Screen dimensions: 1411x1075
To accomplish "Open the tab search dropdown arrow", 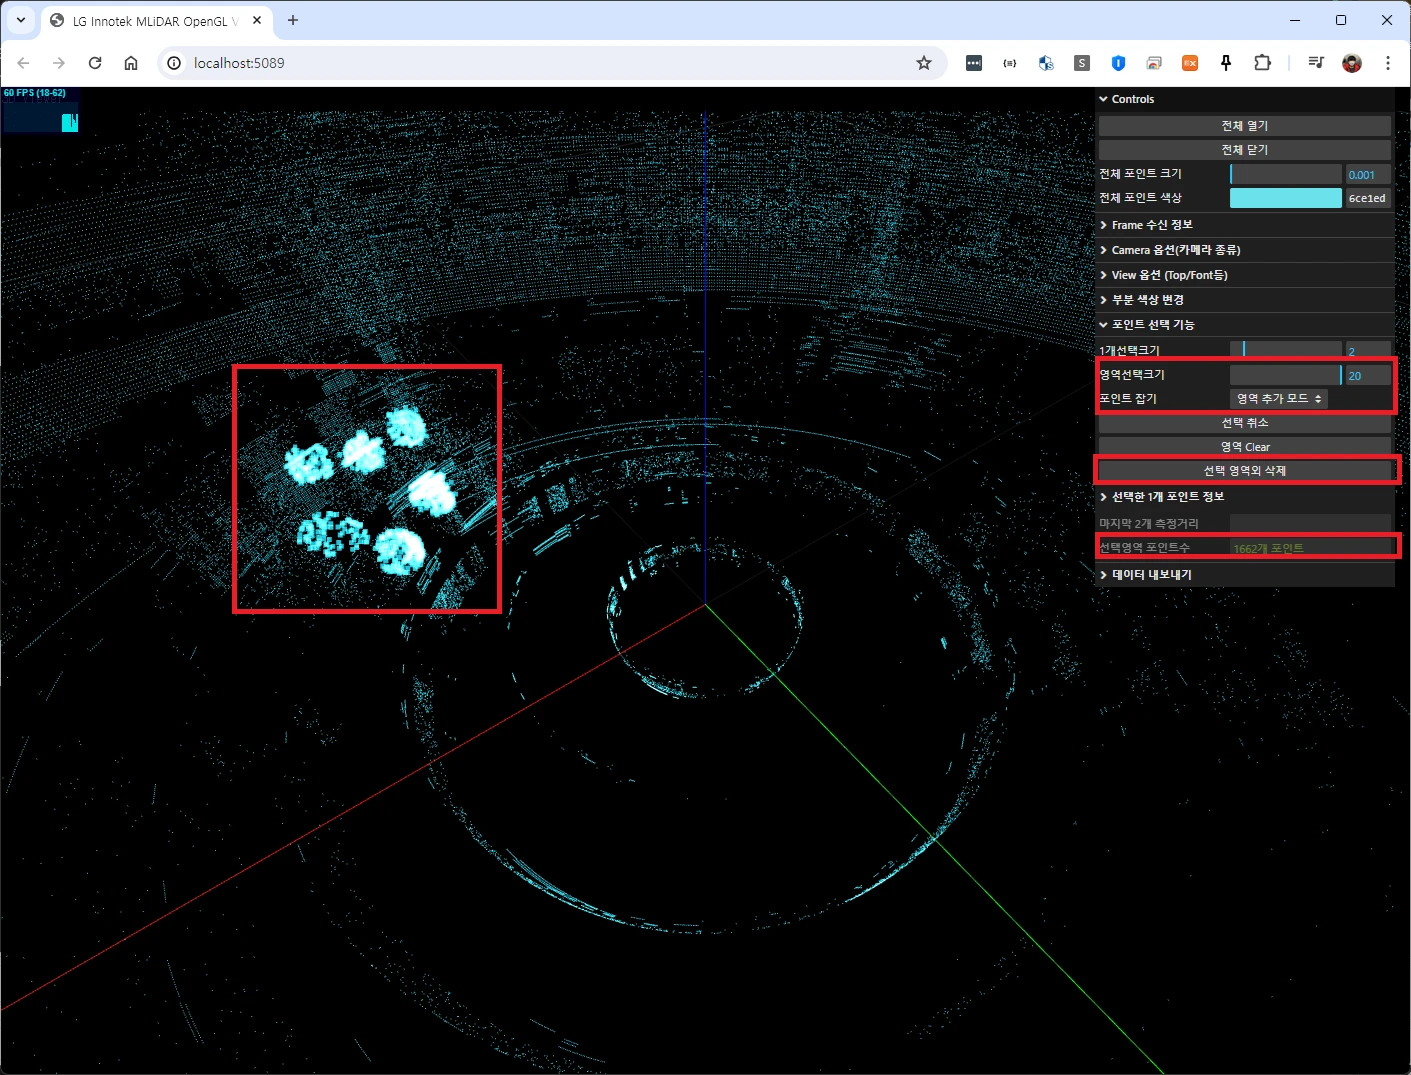I will [x=21, y=20].
